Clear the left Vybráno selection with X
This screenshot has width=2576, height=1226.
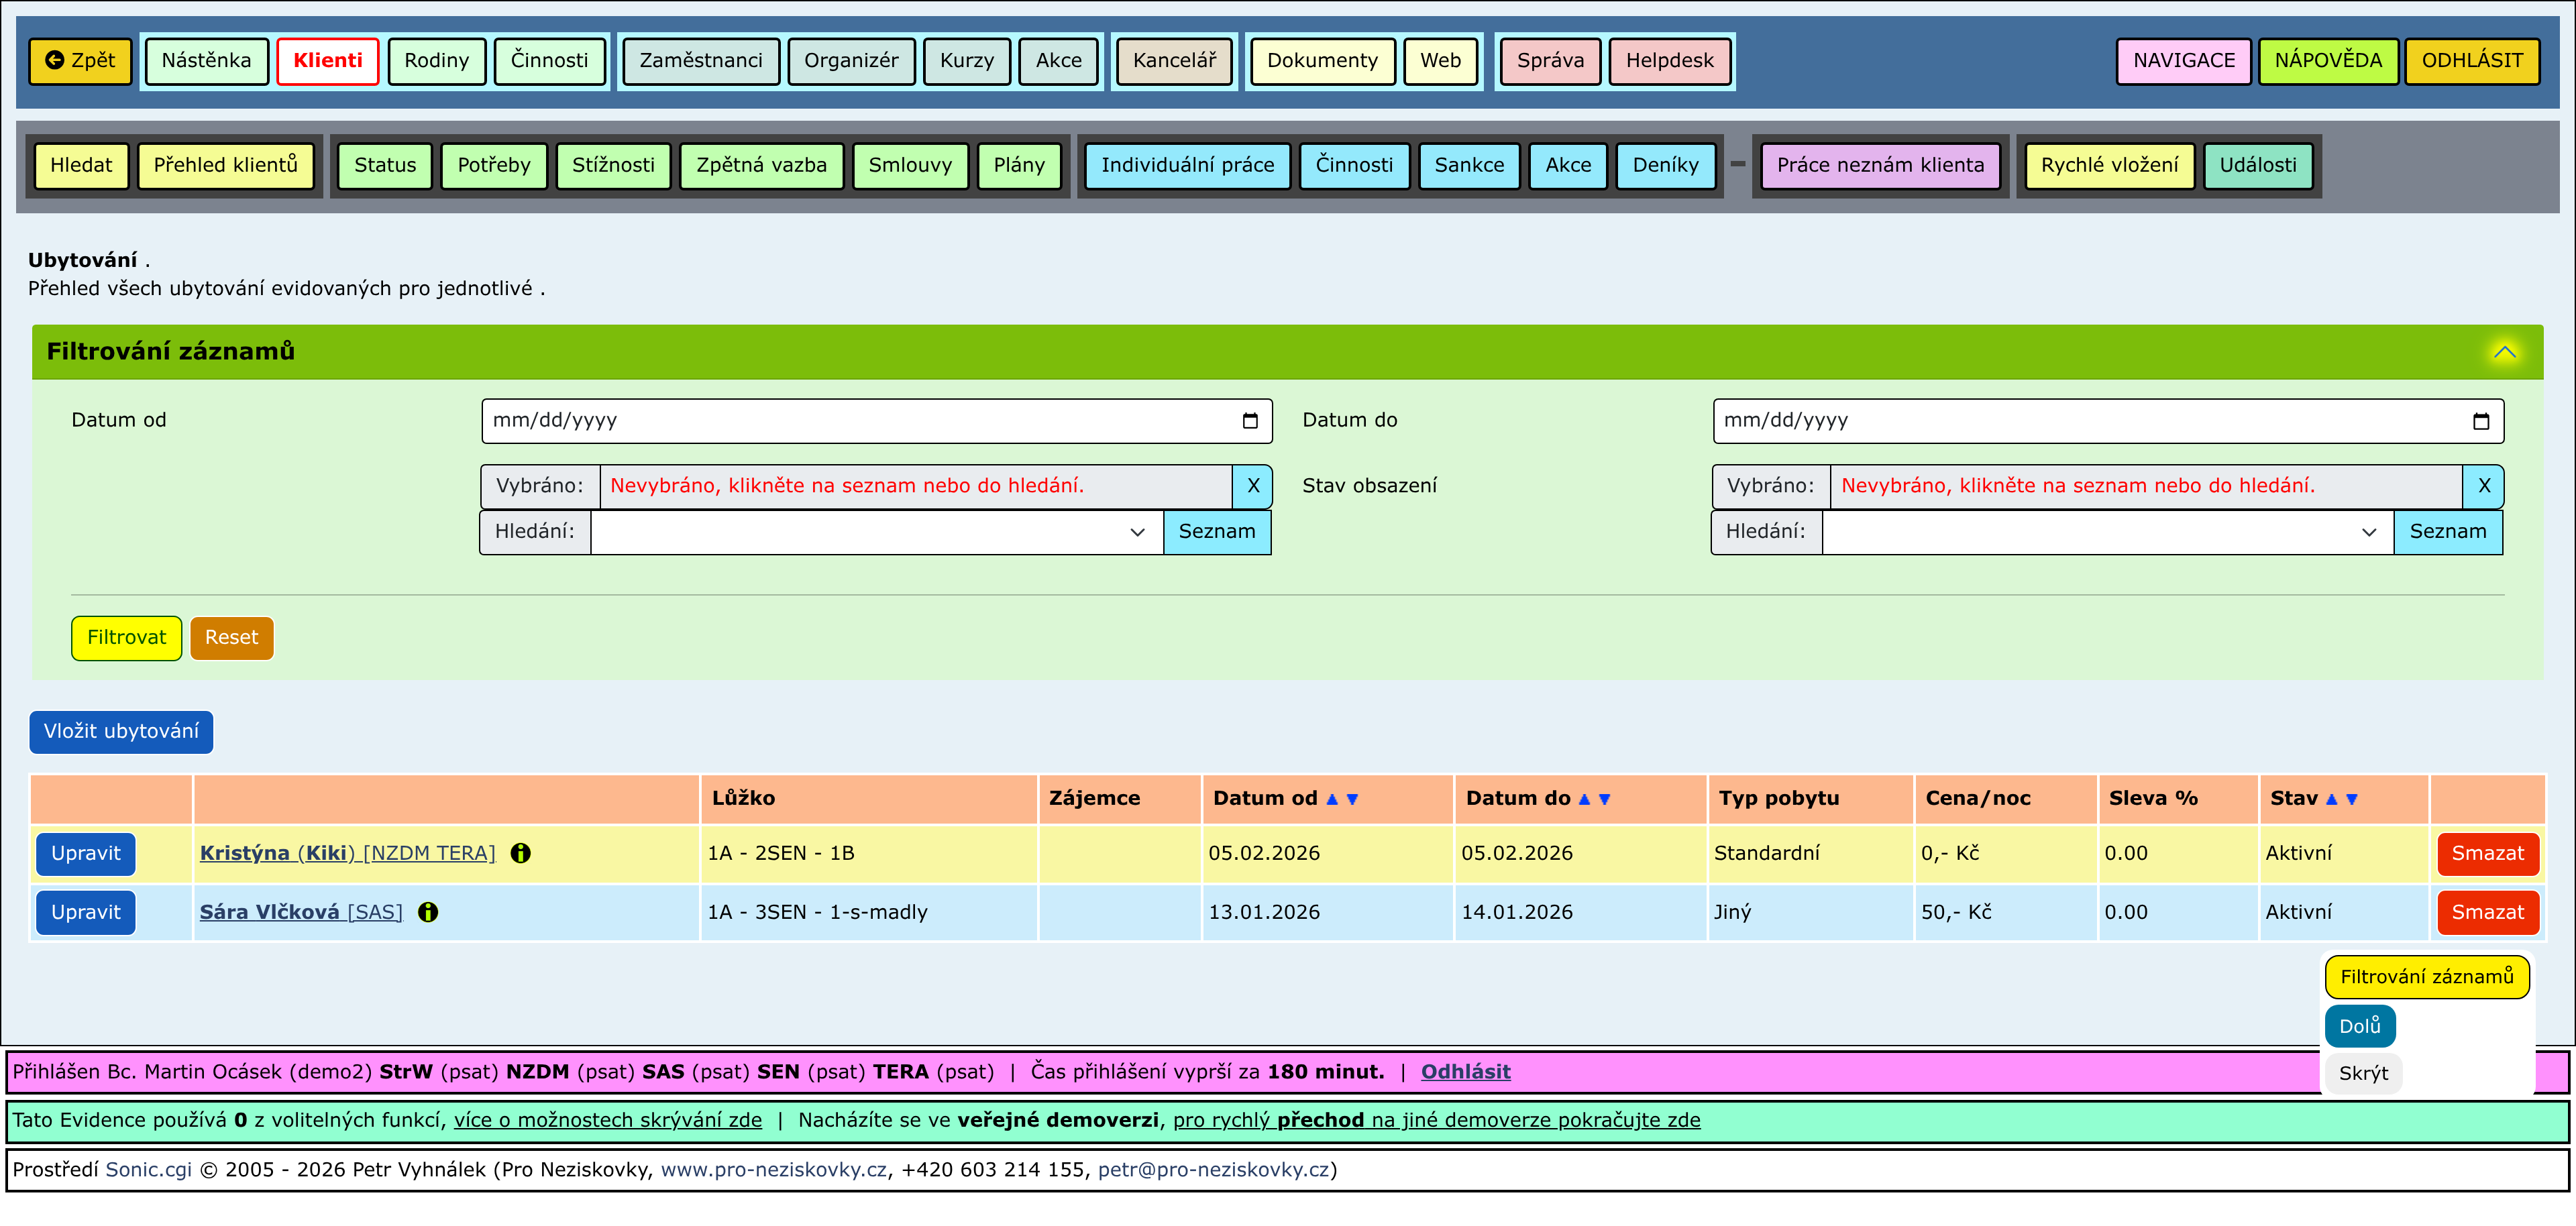pyautogui.click(x=1253, y=486)
